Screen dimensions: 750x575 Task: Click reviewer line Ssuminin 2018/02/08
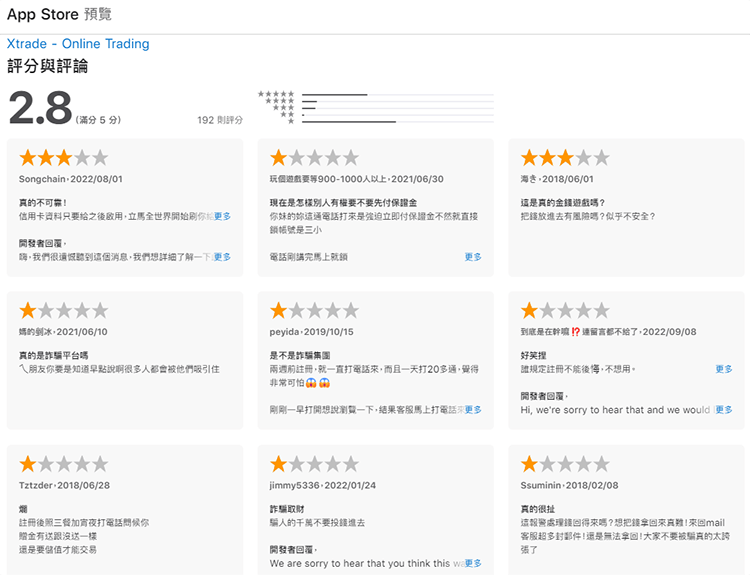(x=569, y=486)
